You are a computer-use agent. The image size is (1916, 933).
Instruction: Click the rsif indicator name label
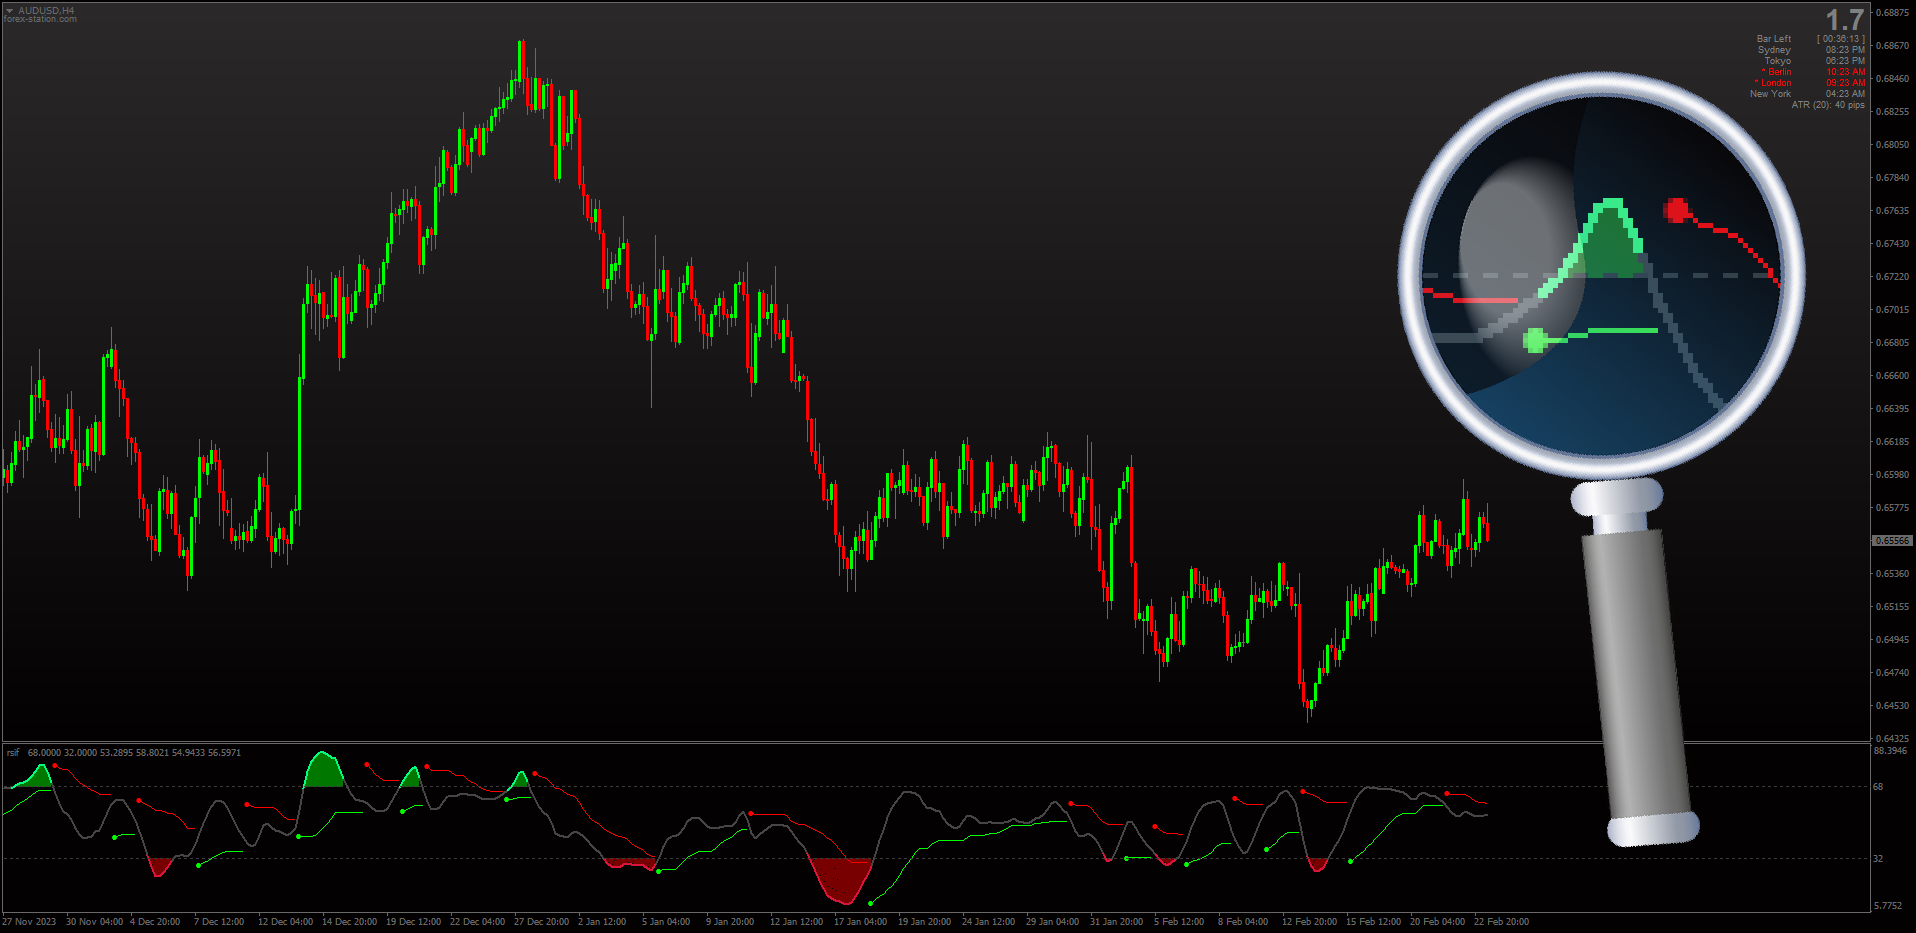coord(13,753)
